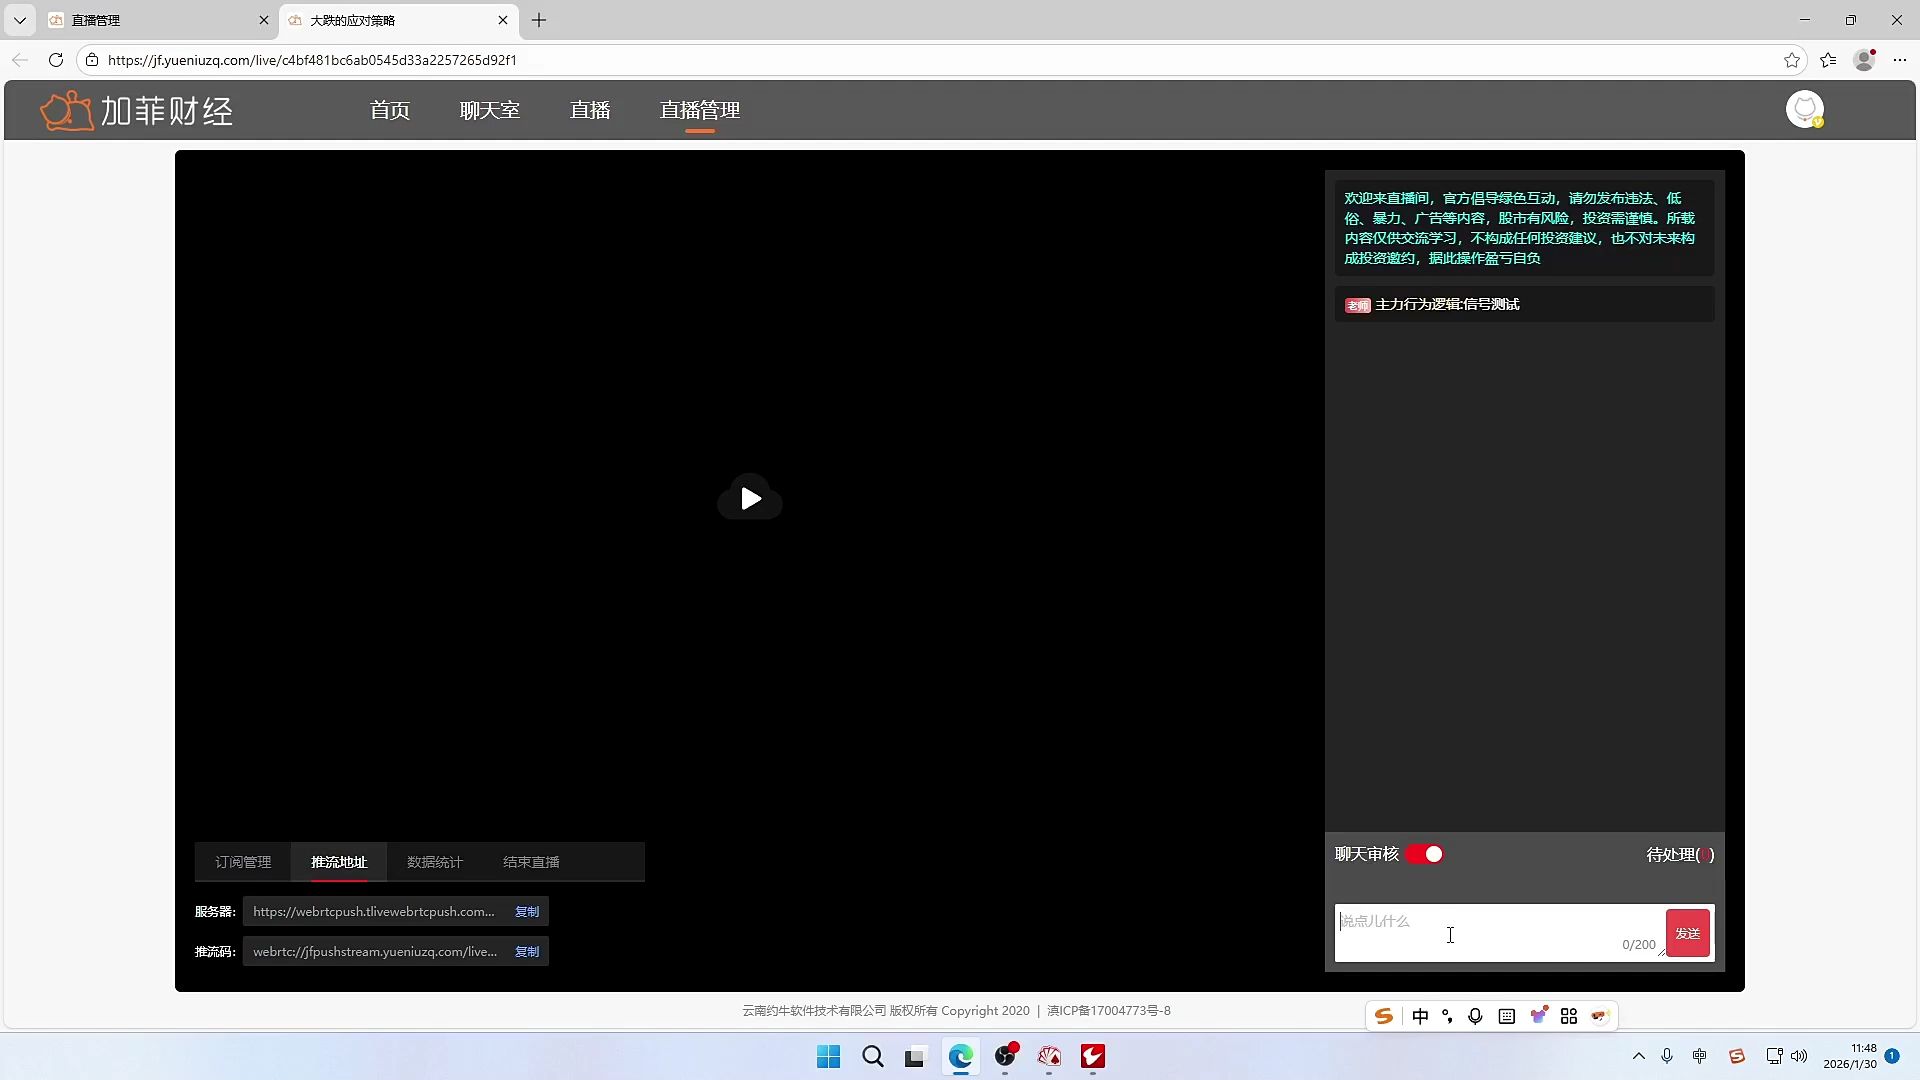Open 待处理 pending messages list
The width and height of the screenshot is (1920, 1080).
pyautogui.click(x=1680, y=854)
